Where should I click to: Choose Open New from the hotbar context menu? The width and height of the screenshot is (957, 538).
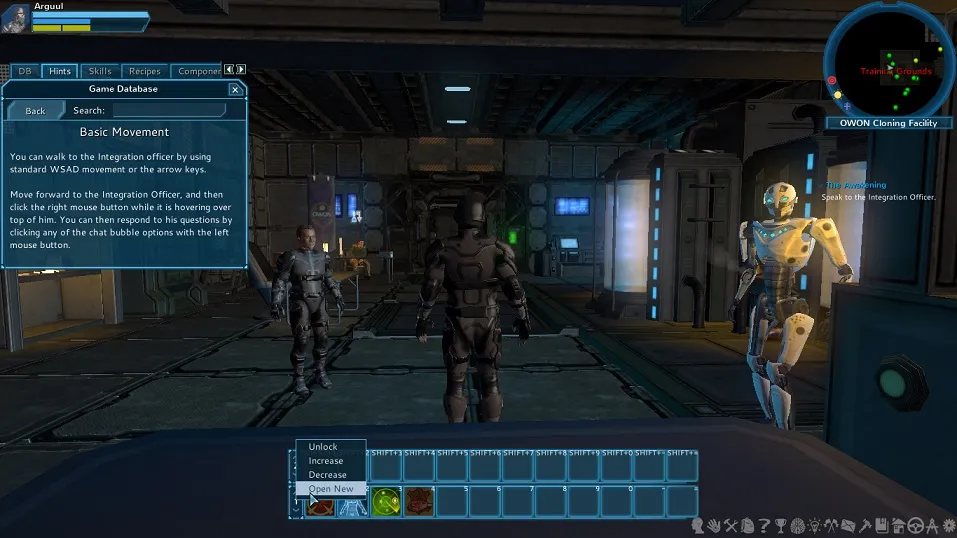pyautogui.click(x=330, y=489)
